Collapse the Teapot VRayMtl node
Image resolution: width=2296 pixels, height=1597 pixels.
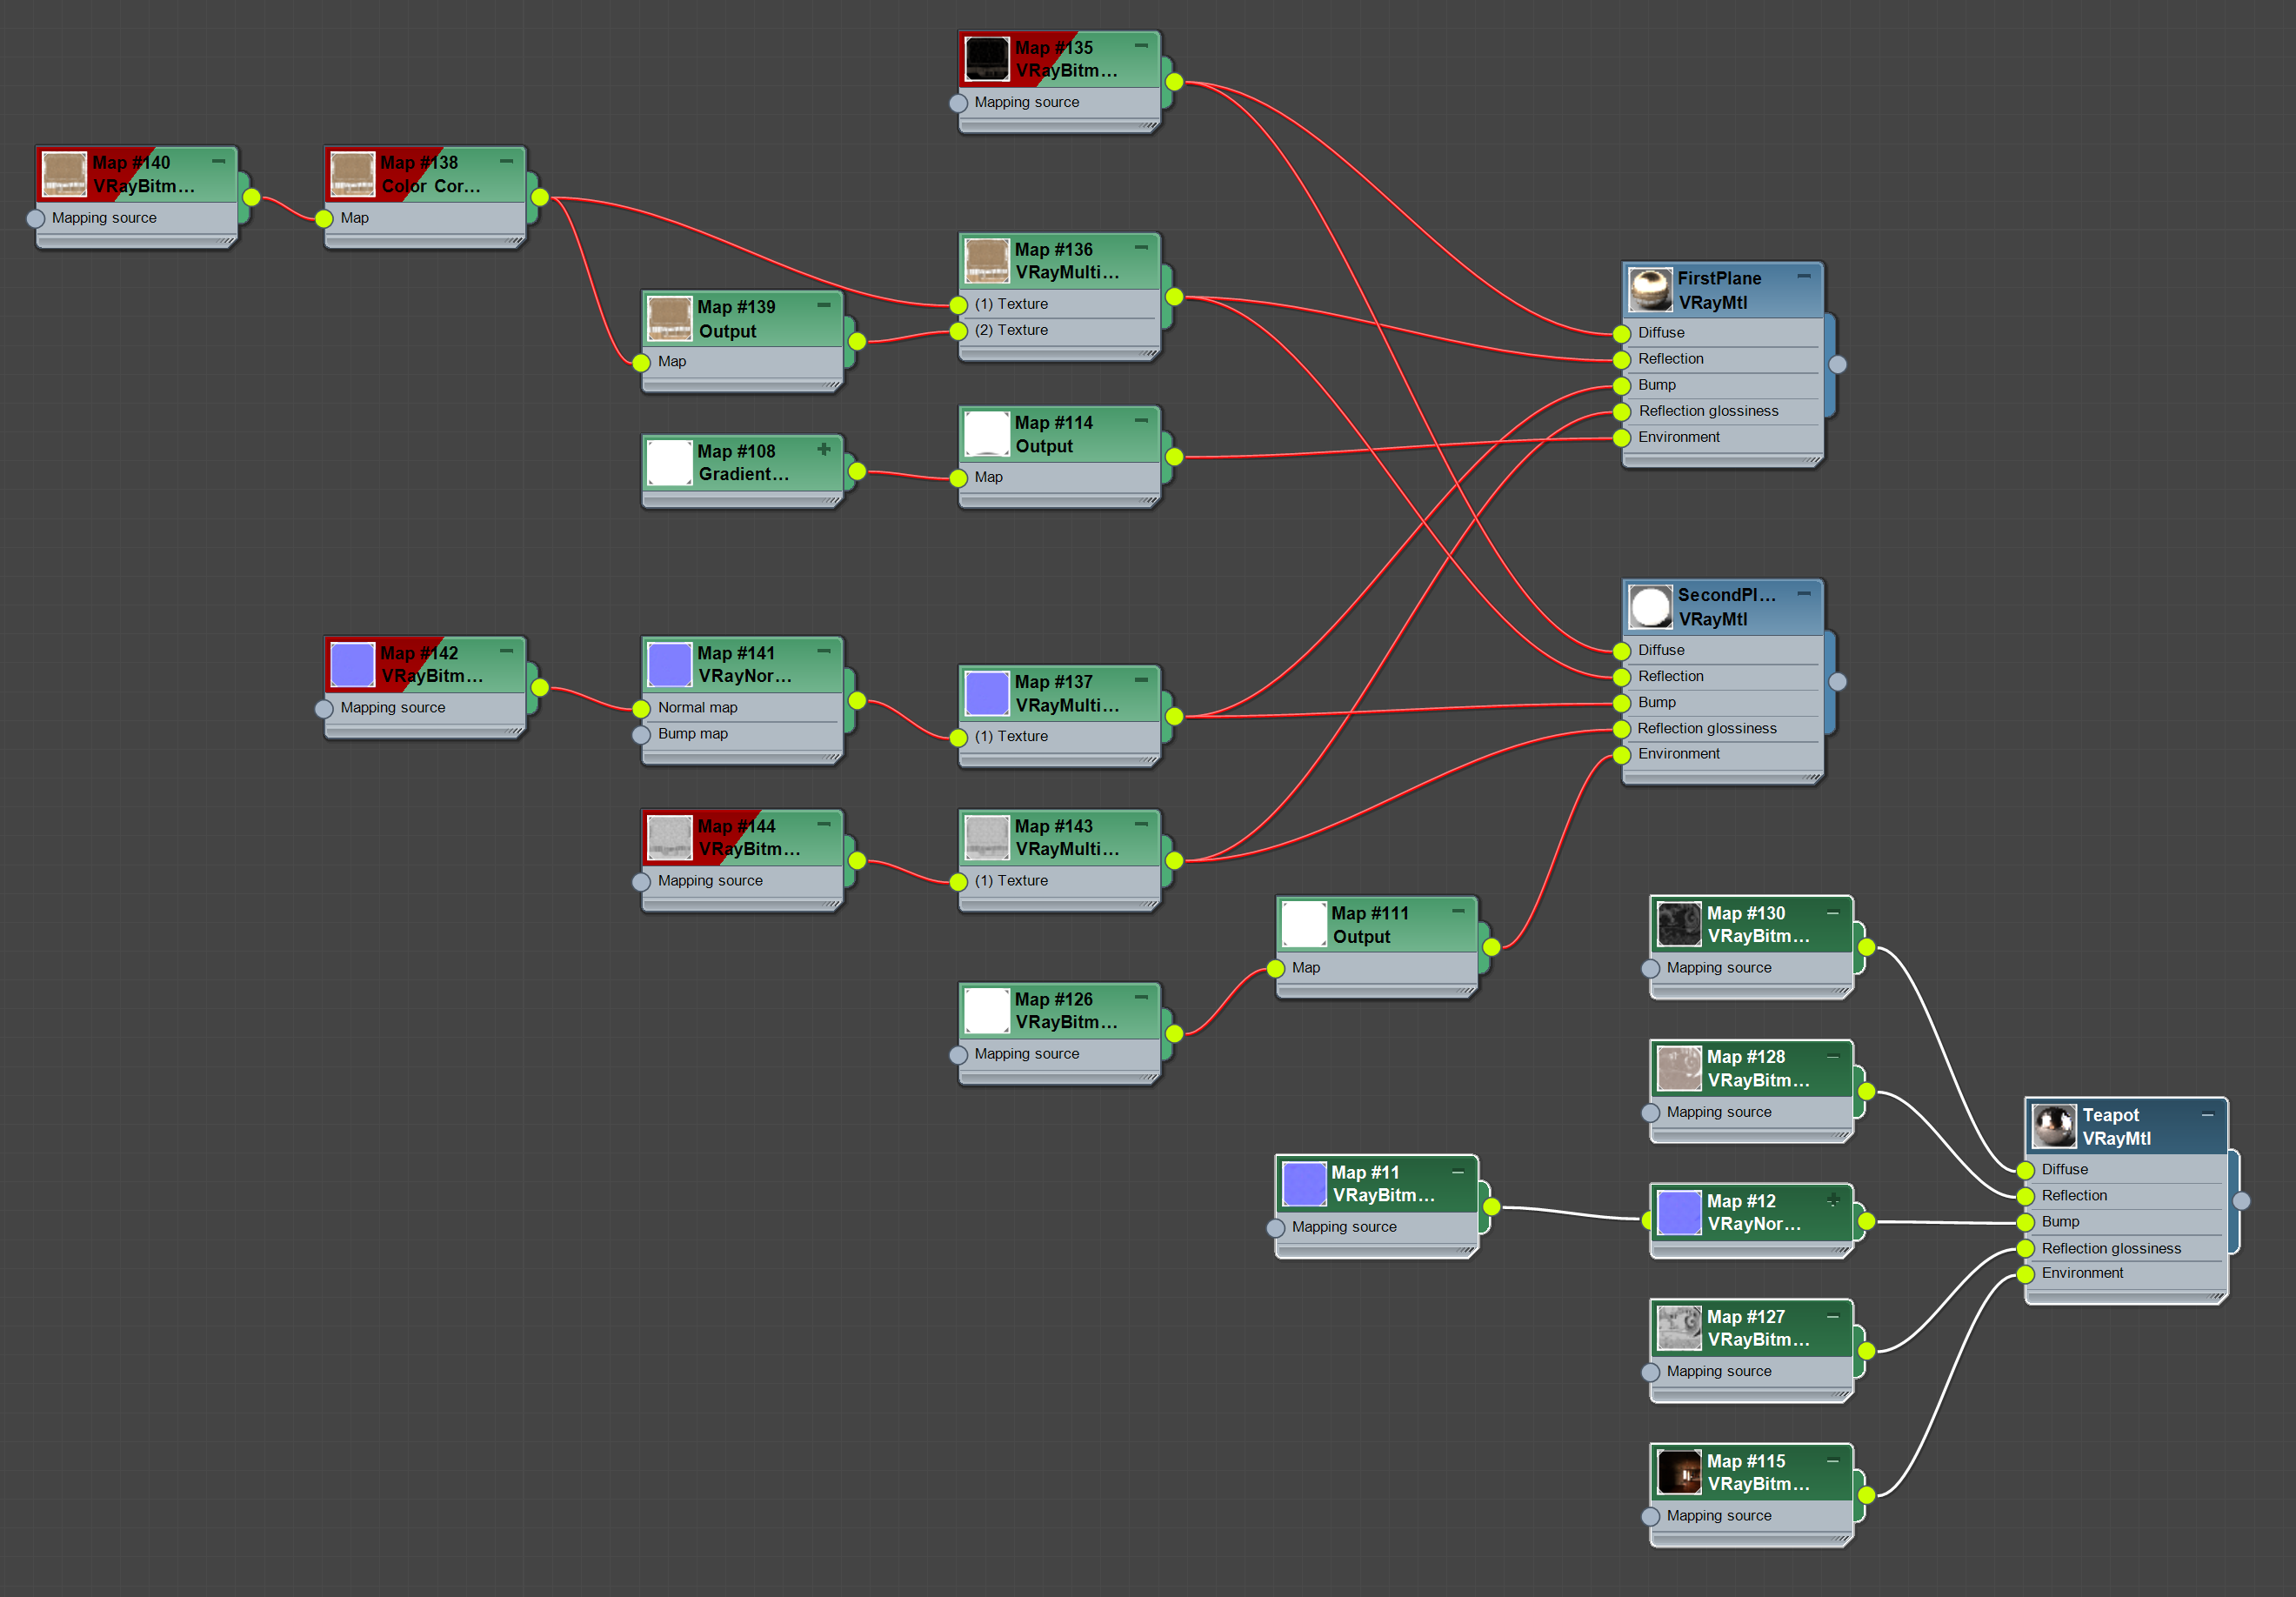point(2207,1114)
